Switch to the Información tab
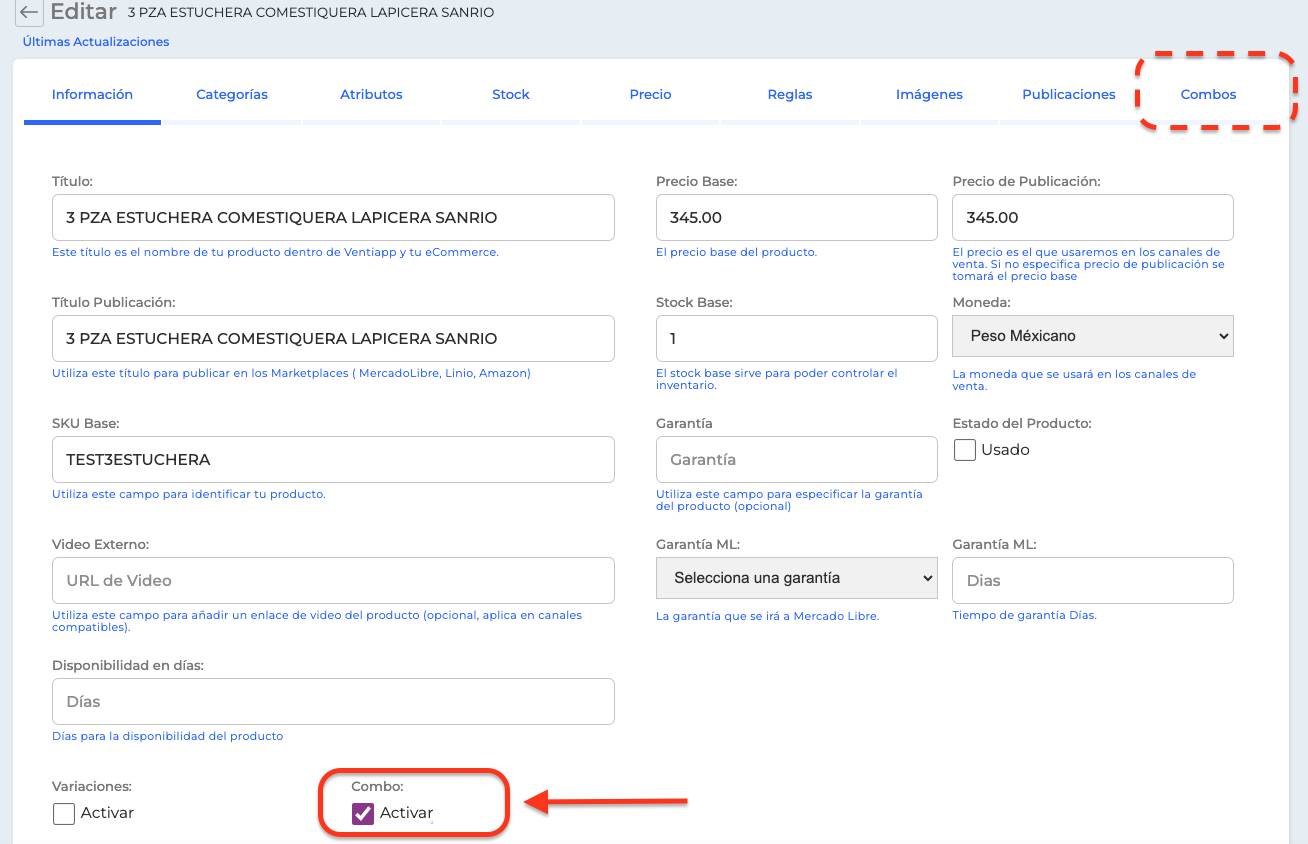 pos(92,94)
